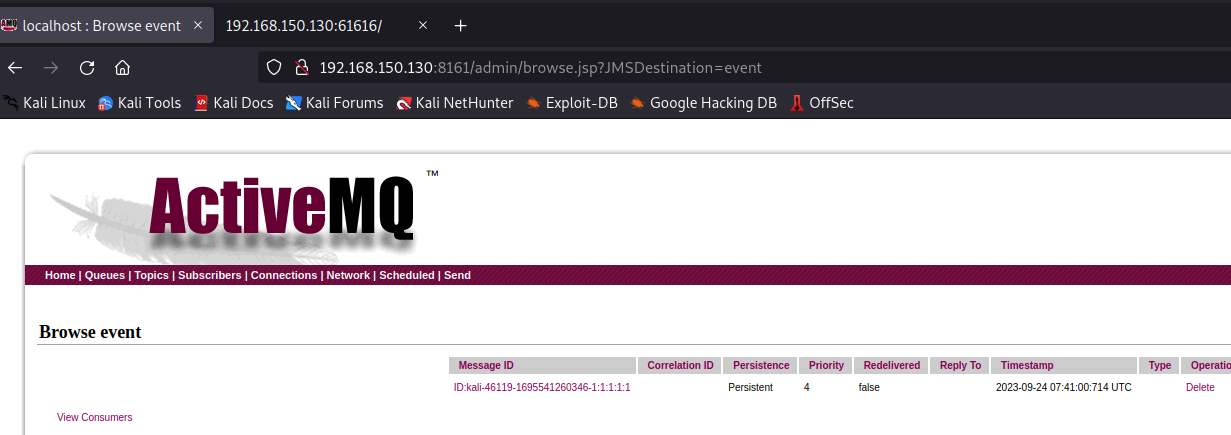Delete the kali-46119 message
The image size is (1231, 435).
coord(1200,387)
